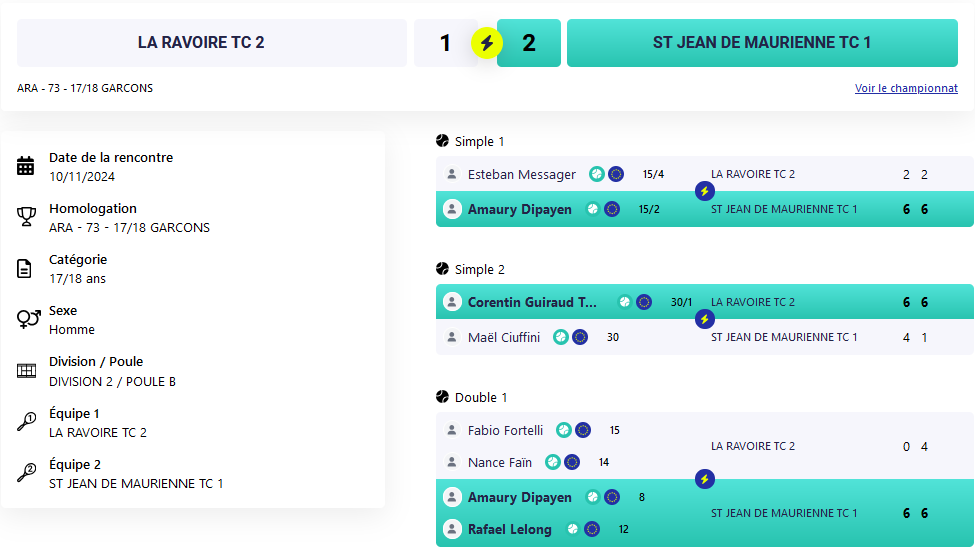Click the Division / Poule grid icon

coord(26,371)
